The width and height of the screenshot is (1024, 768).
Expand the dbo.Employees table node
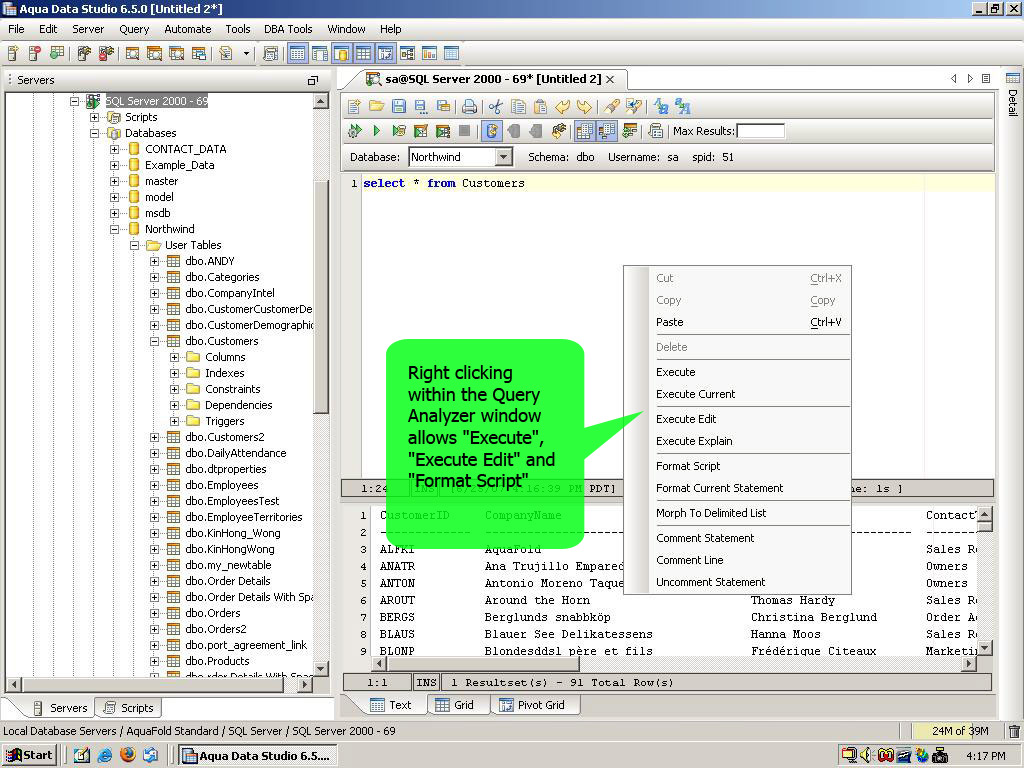click(155, 485)
